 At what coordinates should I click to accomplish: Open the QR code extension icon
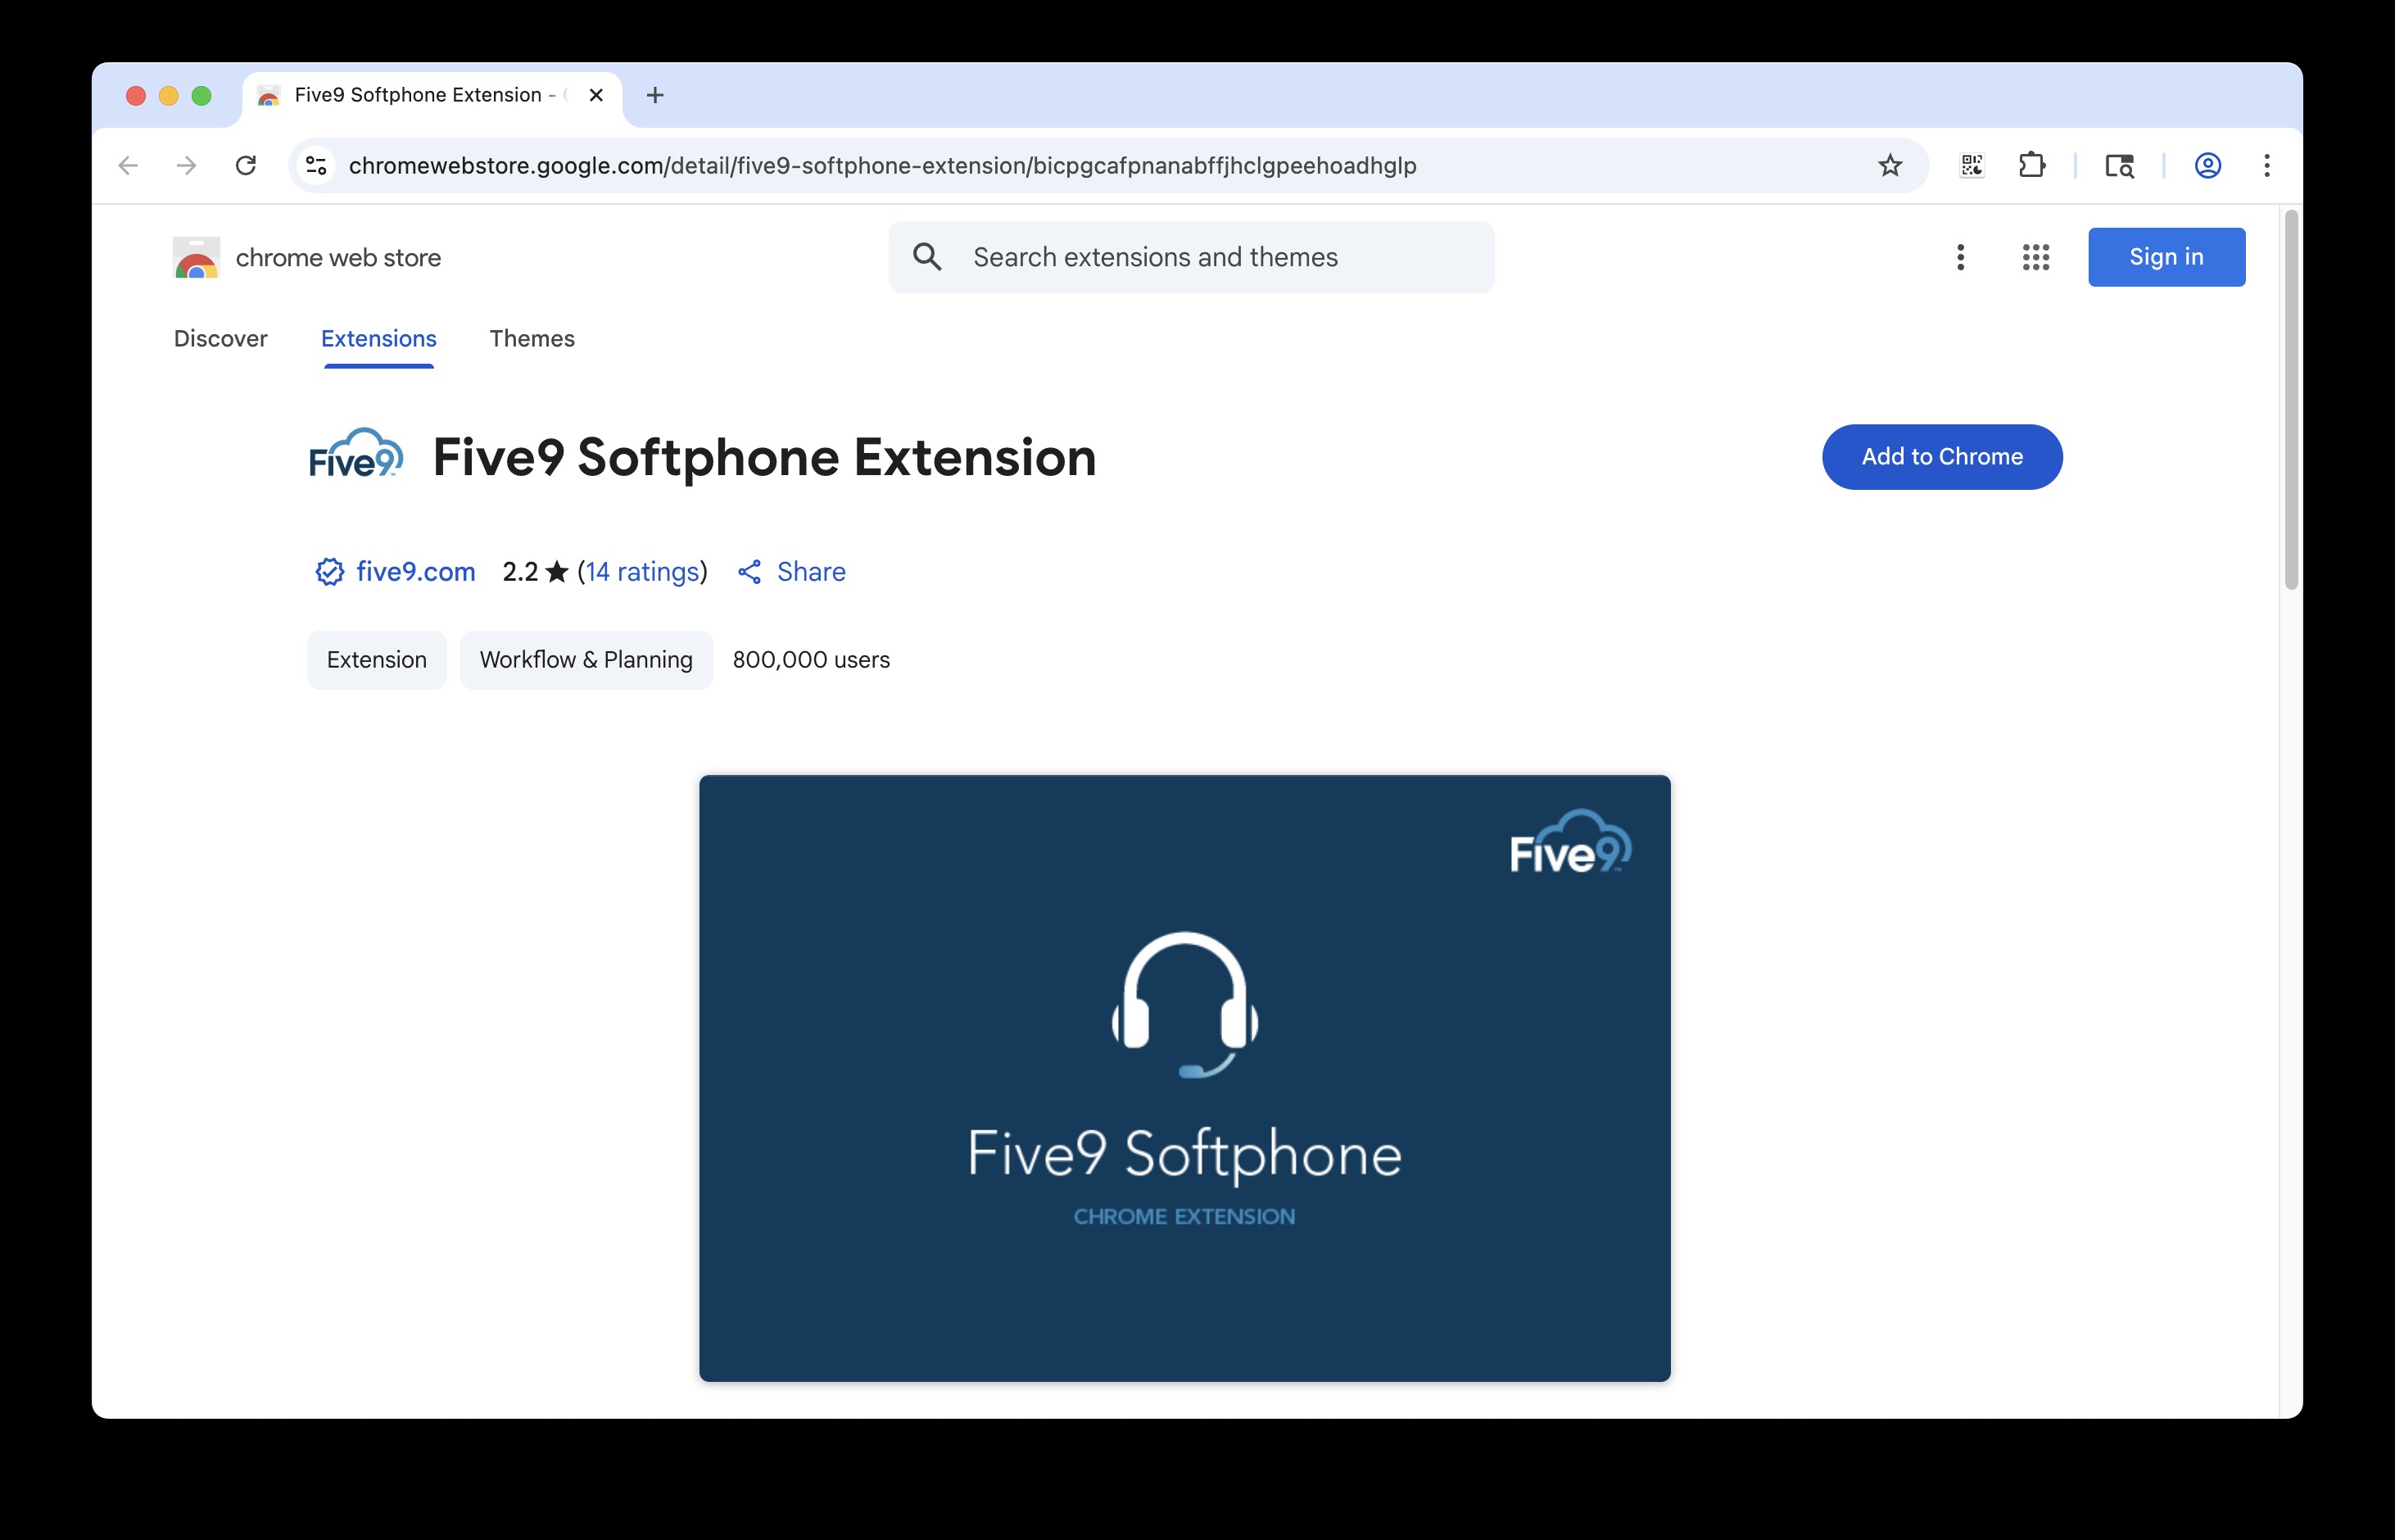[x=1972, y=165]
